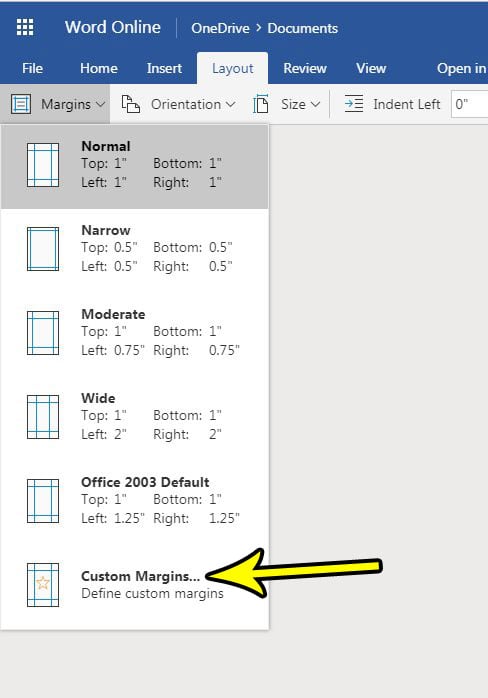This screenshot has width=488, height=698.
Task: Open the OneDrive breadcrumb link
Action: point(220,28)
